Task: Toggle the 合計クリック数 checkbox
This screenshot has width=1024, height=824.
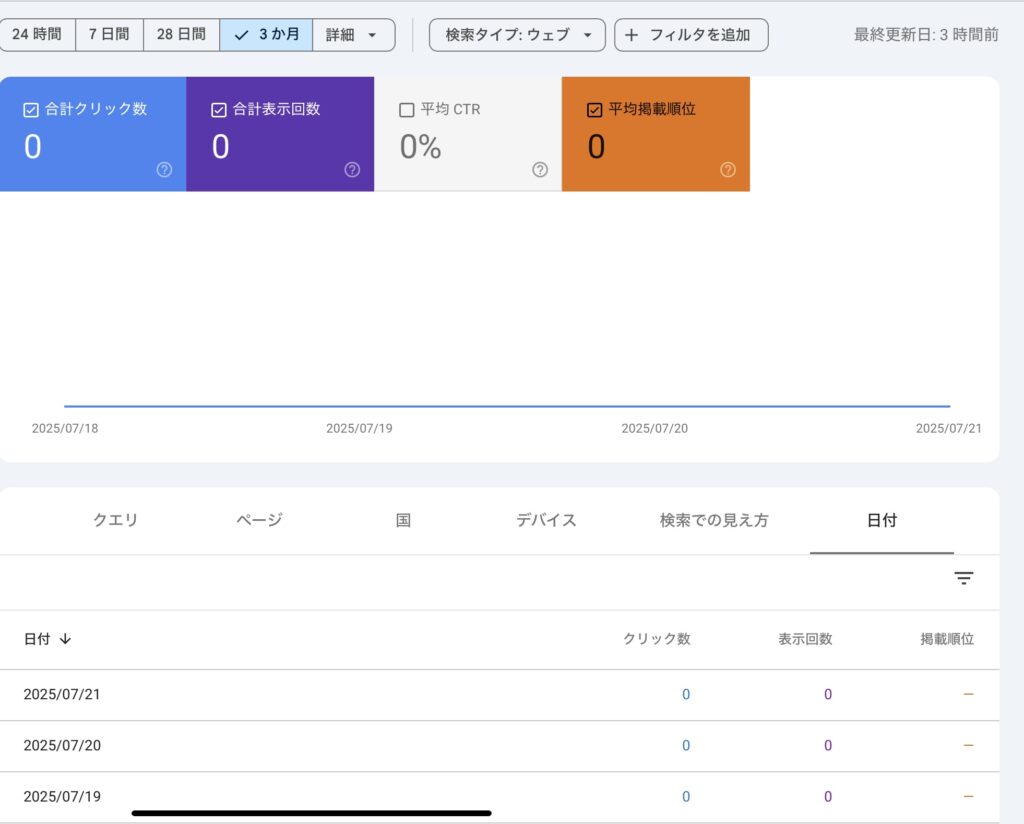Action: [x=31, y=110]
